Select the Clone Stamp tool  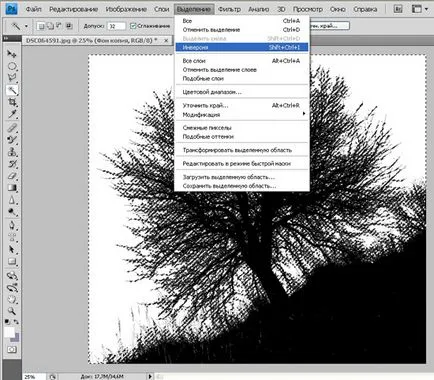click(x=12, y=152)
